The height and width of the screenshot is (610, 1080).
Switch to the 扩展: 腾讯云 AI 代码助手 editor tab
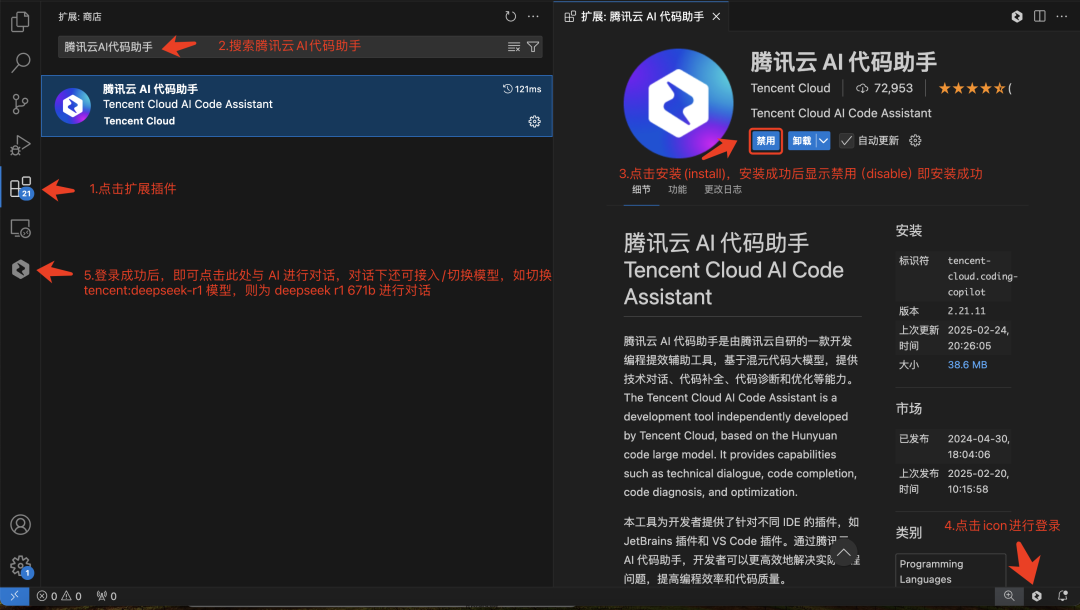(x=642, y=17)
